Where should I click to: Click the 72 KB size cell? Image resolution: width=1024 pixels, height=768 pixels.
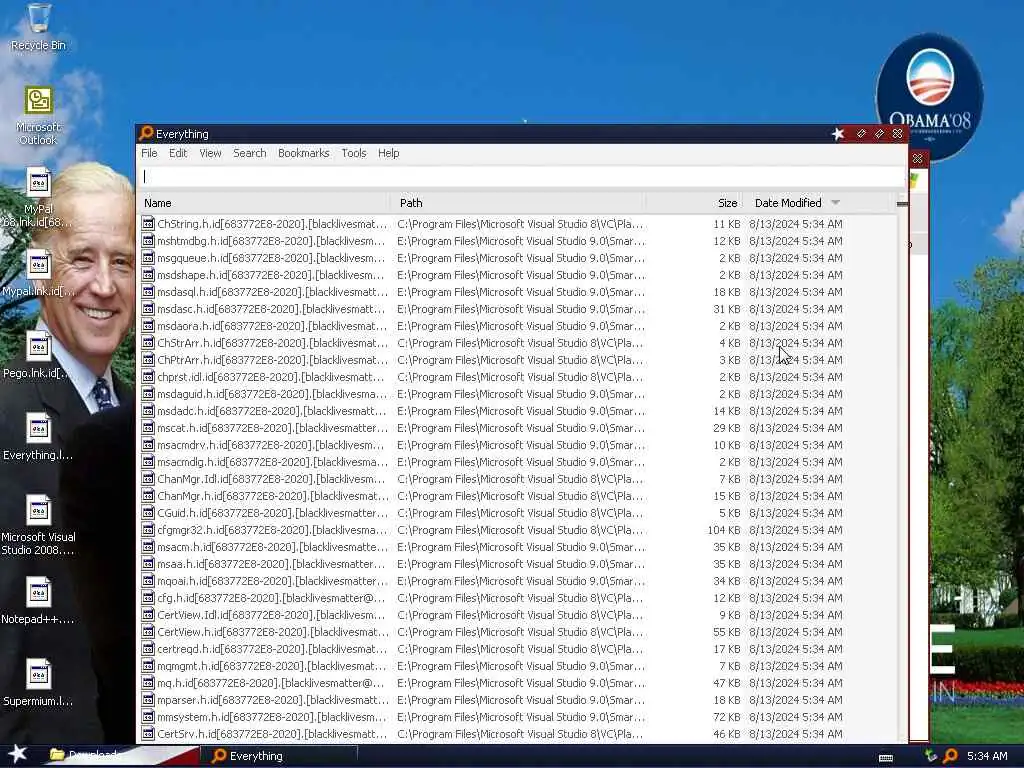pyautogui.click(x=727, y=716)
